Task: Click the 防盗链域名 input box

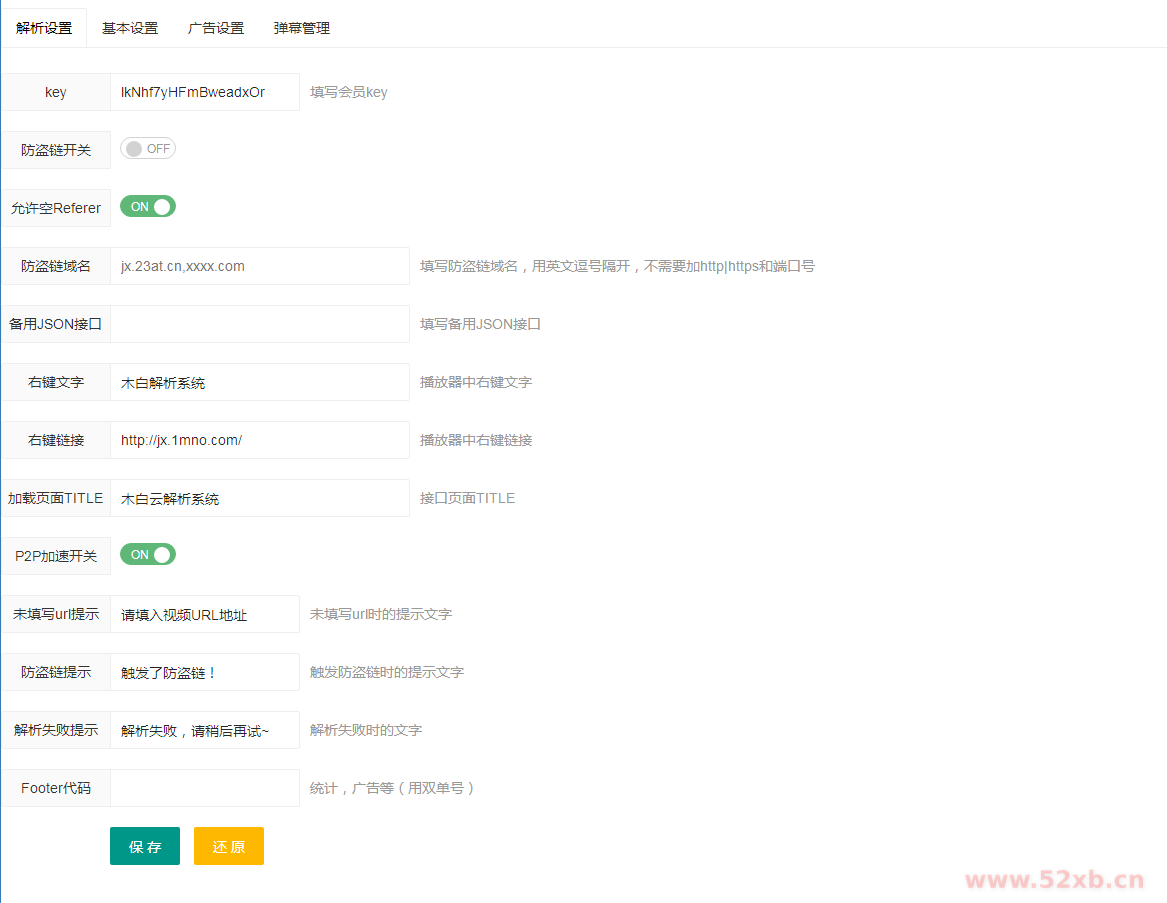Action: (x=260, y=266)
